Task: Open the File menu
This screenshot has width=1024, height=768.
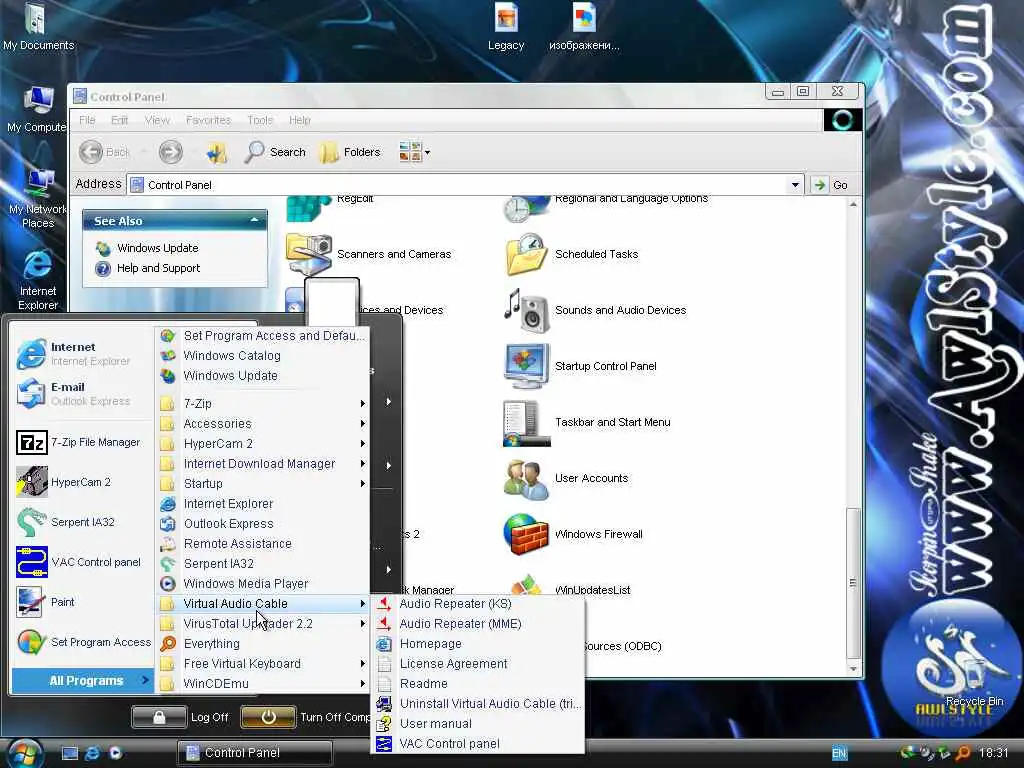Action: (x=87, y=120)
